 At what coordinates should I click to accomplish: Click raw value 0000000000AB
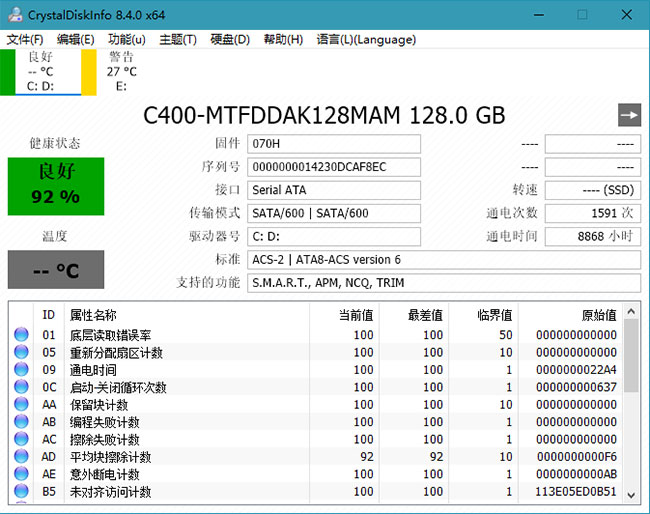(577, 474)
